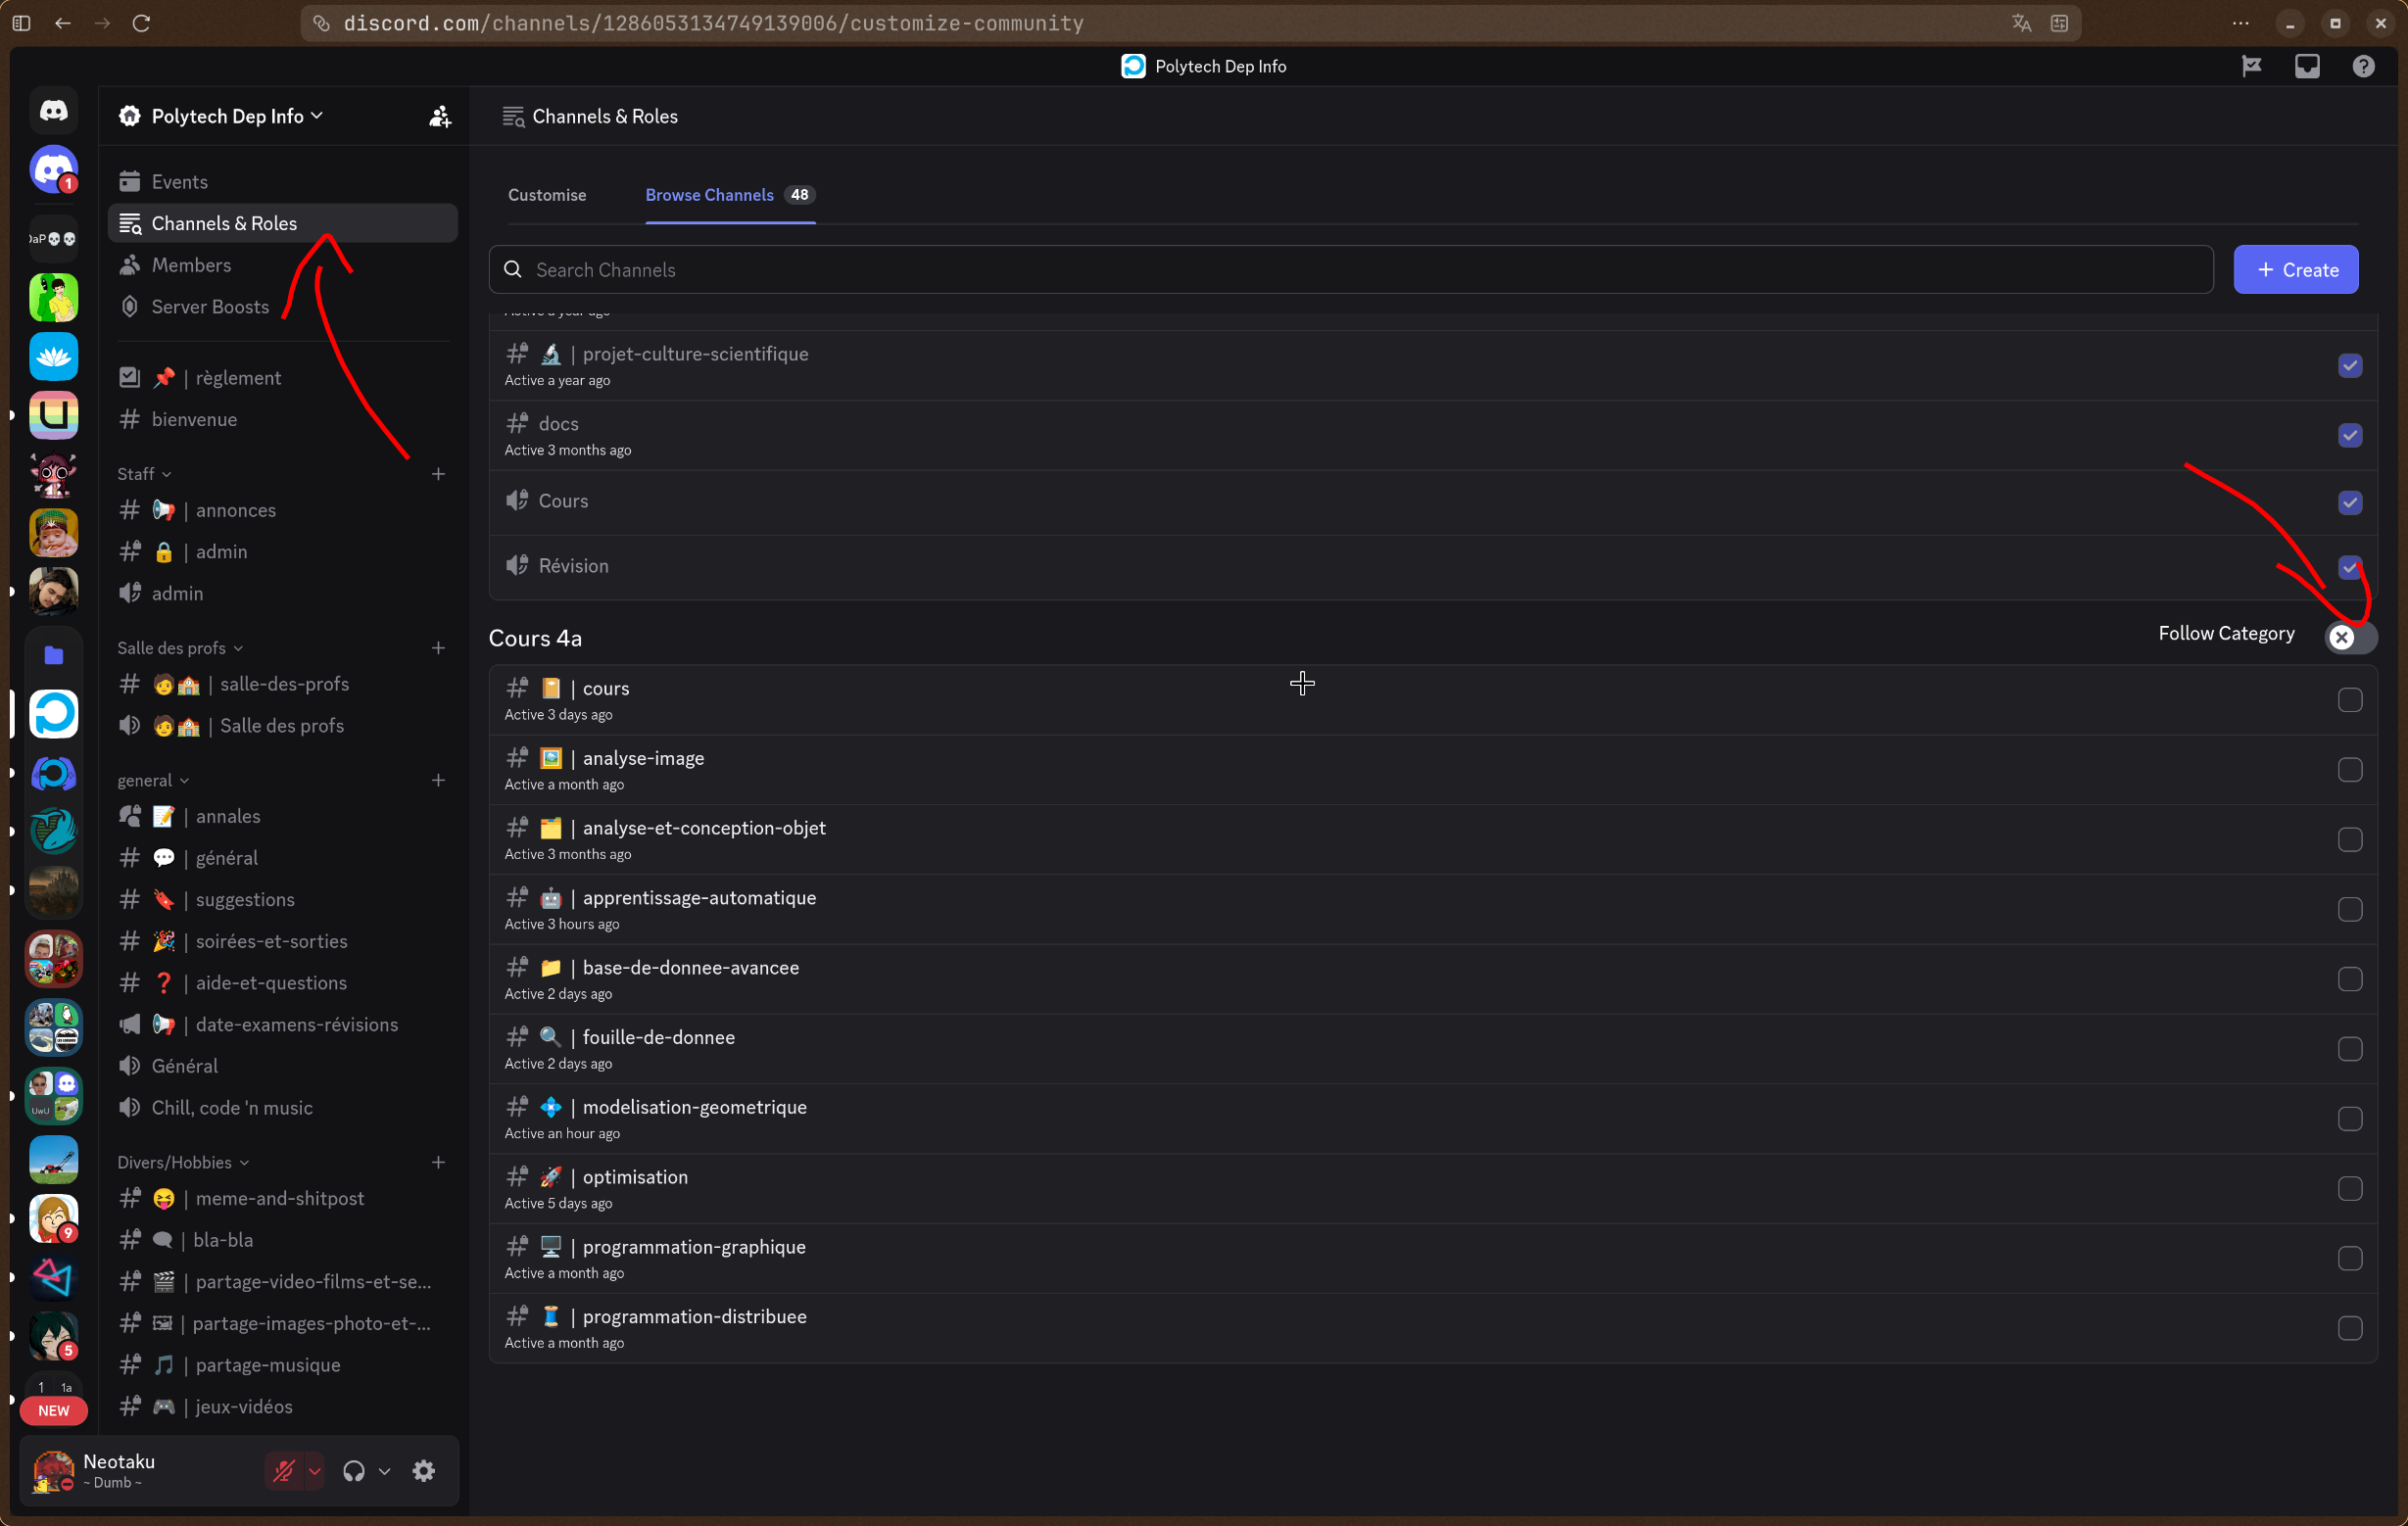Click the invite people icon

(x=440, y=117)
